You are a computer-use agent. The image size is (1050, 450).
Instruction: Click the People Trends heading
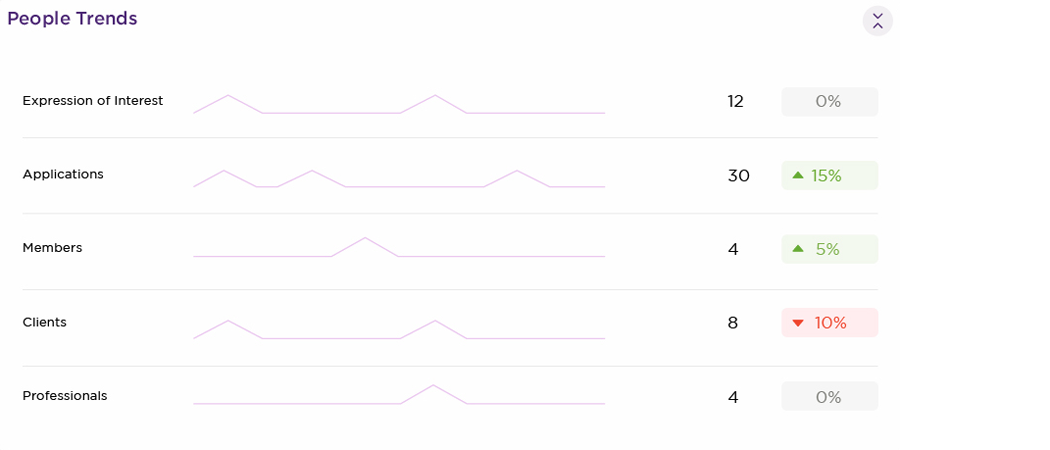coord(72,19)
